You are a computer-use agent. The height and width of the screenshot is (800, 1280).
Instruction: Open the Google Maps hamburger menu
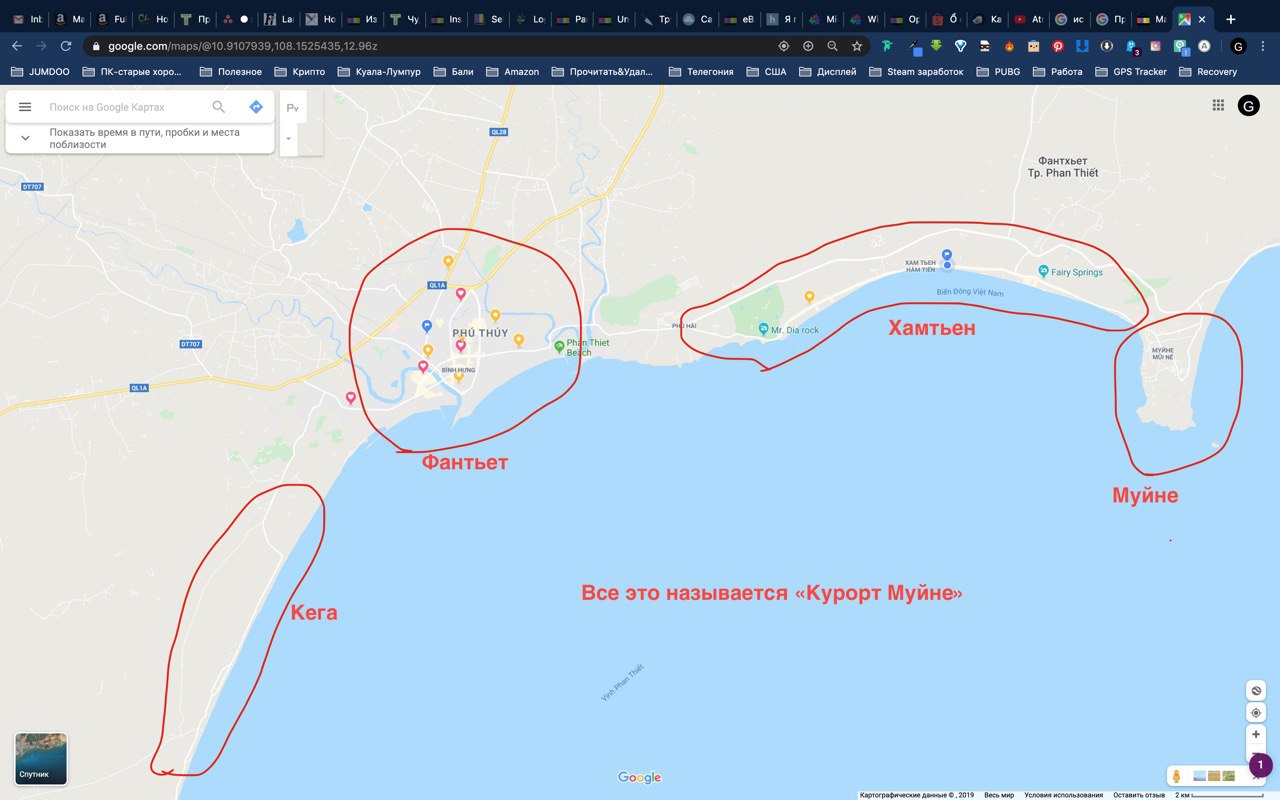pyautogui.click(x=25, y=107)
